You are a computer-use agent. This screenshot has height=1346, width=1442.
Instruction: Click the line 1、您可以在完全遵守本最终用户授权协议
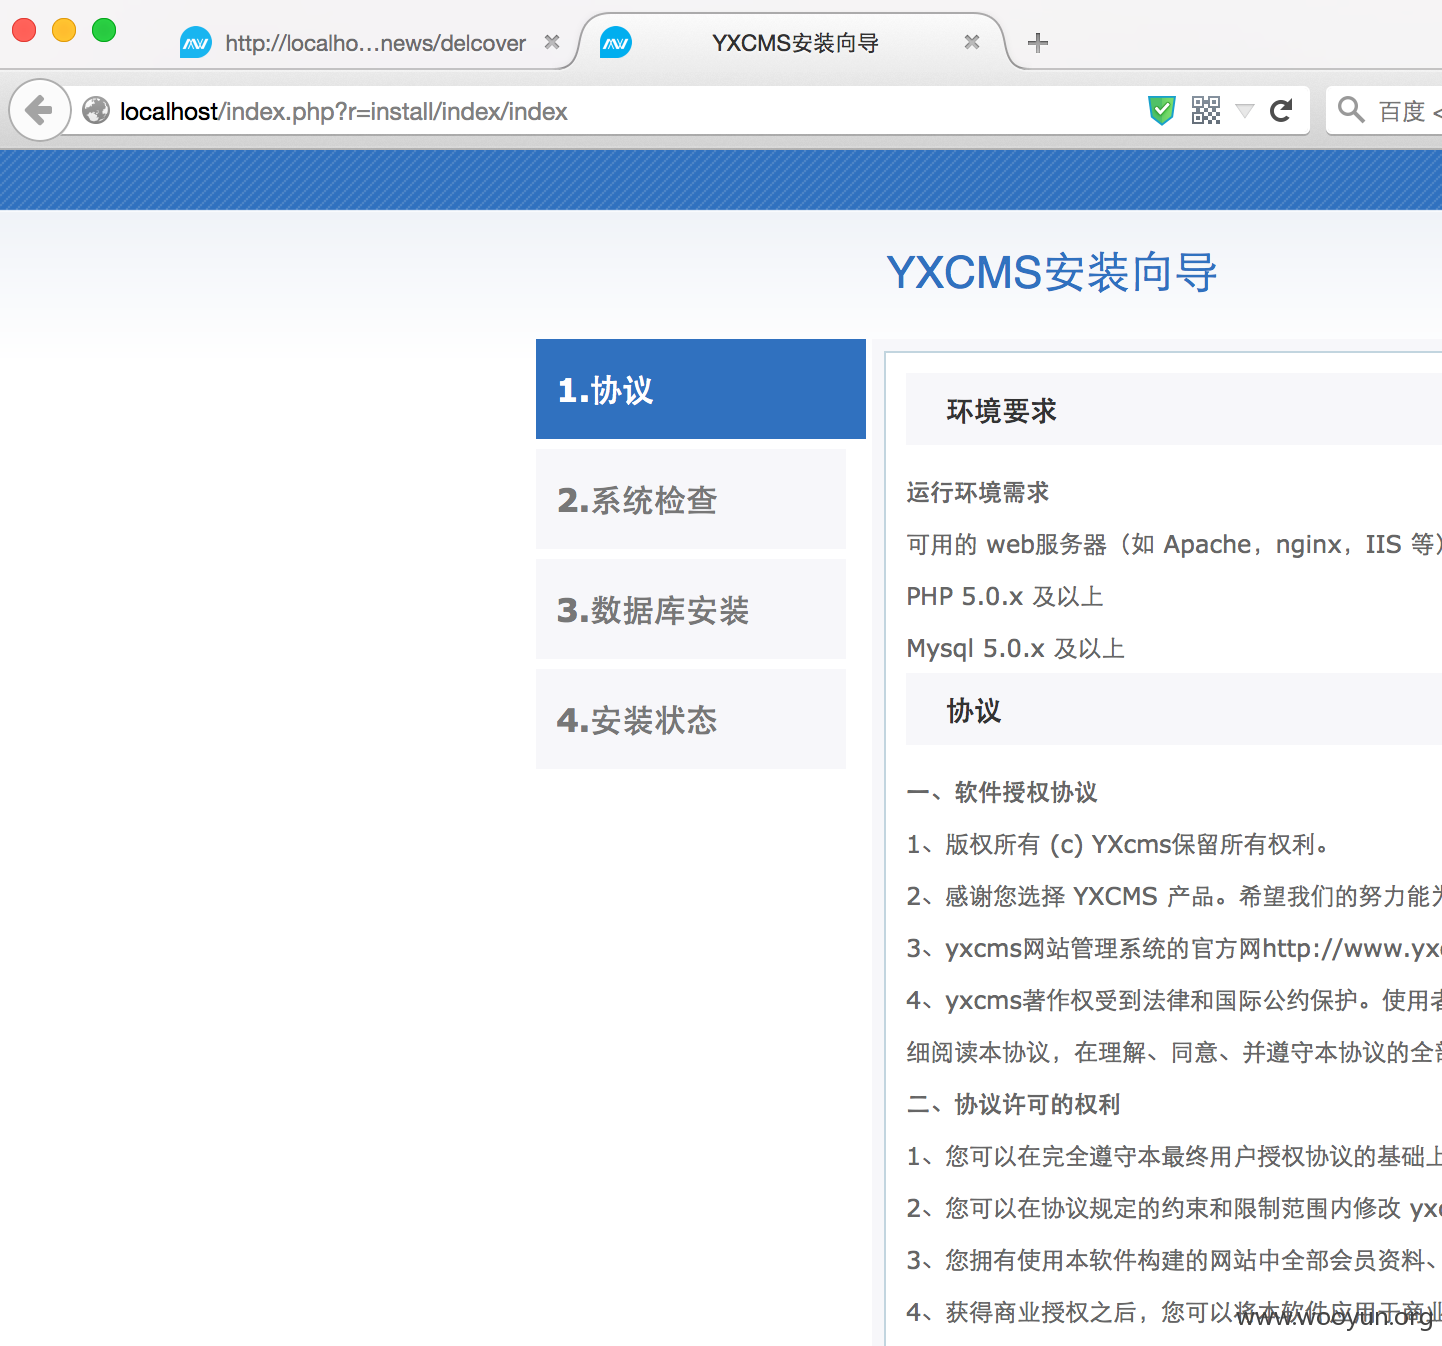click(1174, 1156)
